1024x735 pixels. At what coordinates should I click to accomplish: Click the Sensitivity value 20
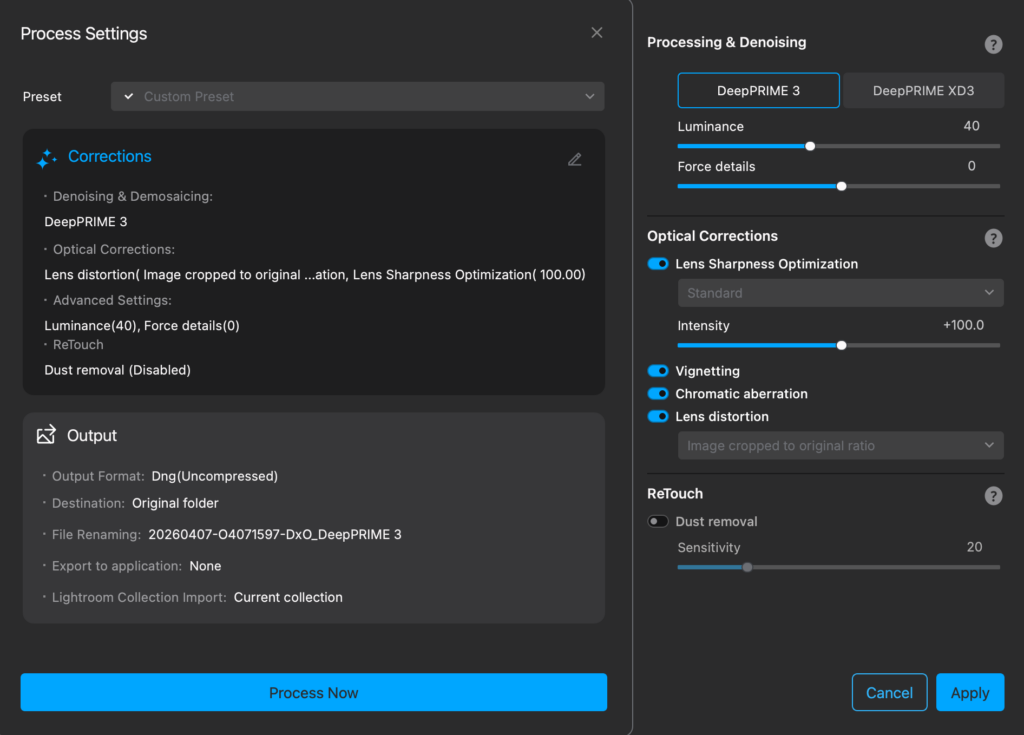[x=974, y=547]
